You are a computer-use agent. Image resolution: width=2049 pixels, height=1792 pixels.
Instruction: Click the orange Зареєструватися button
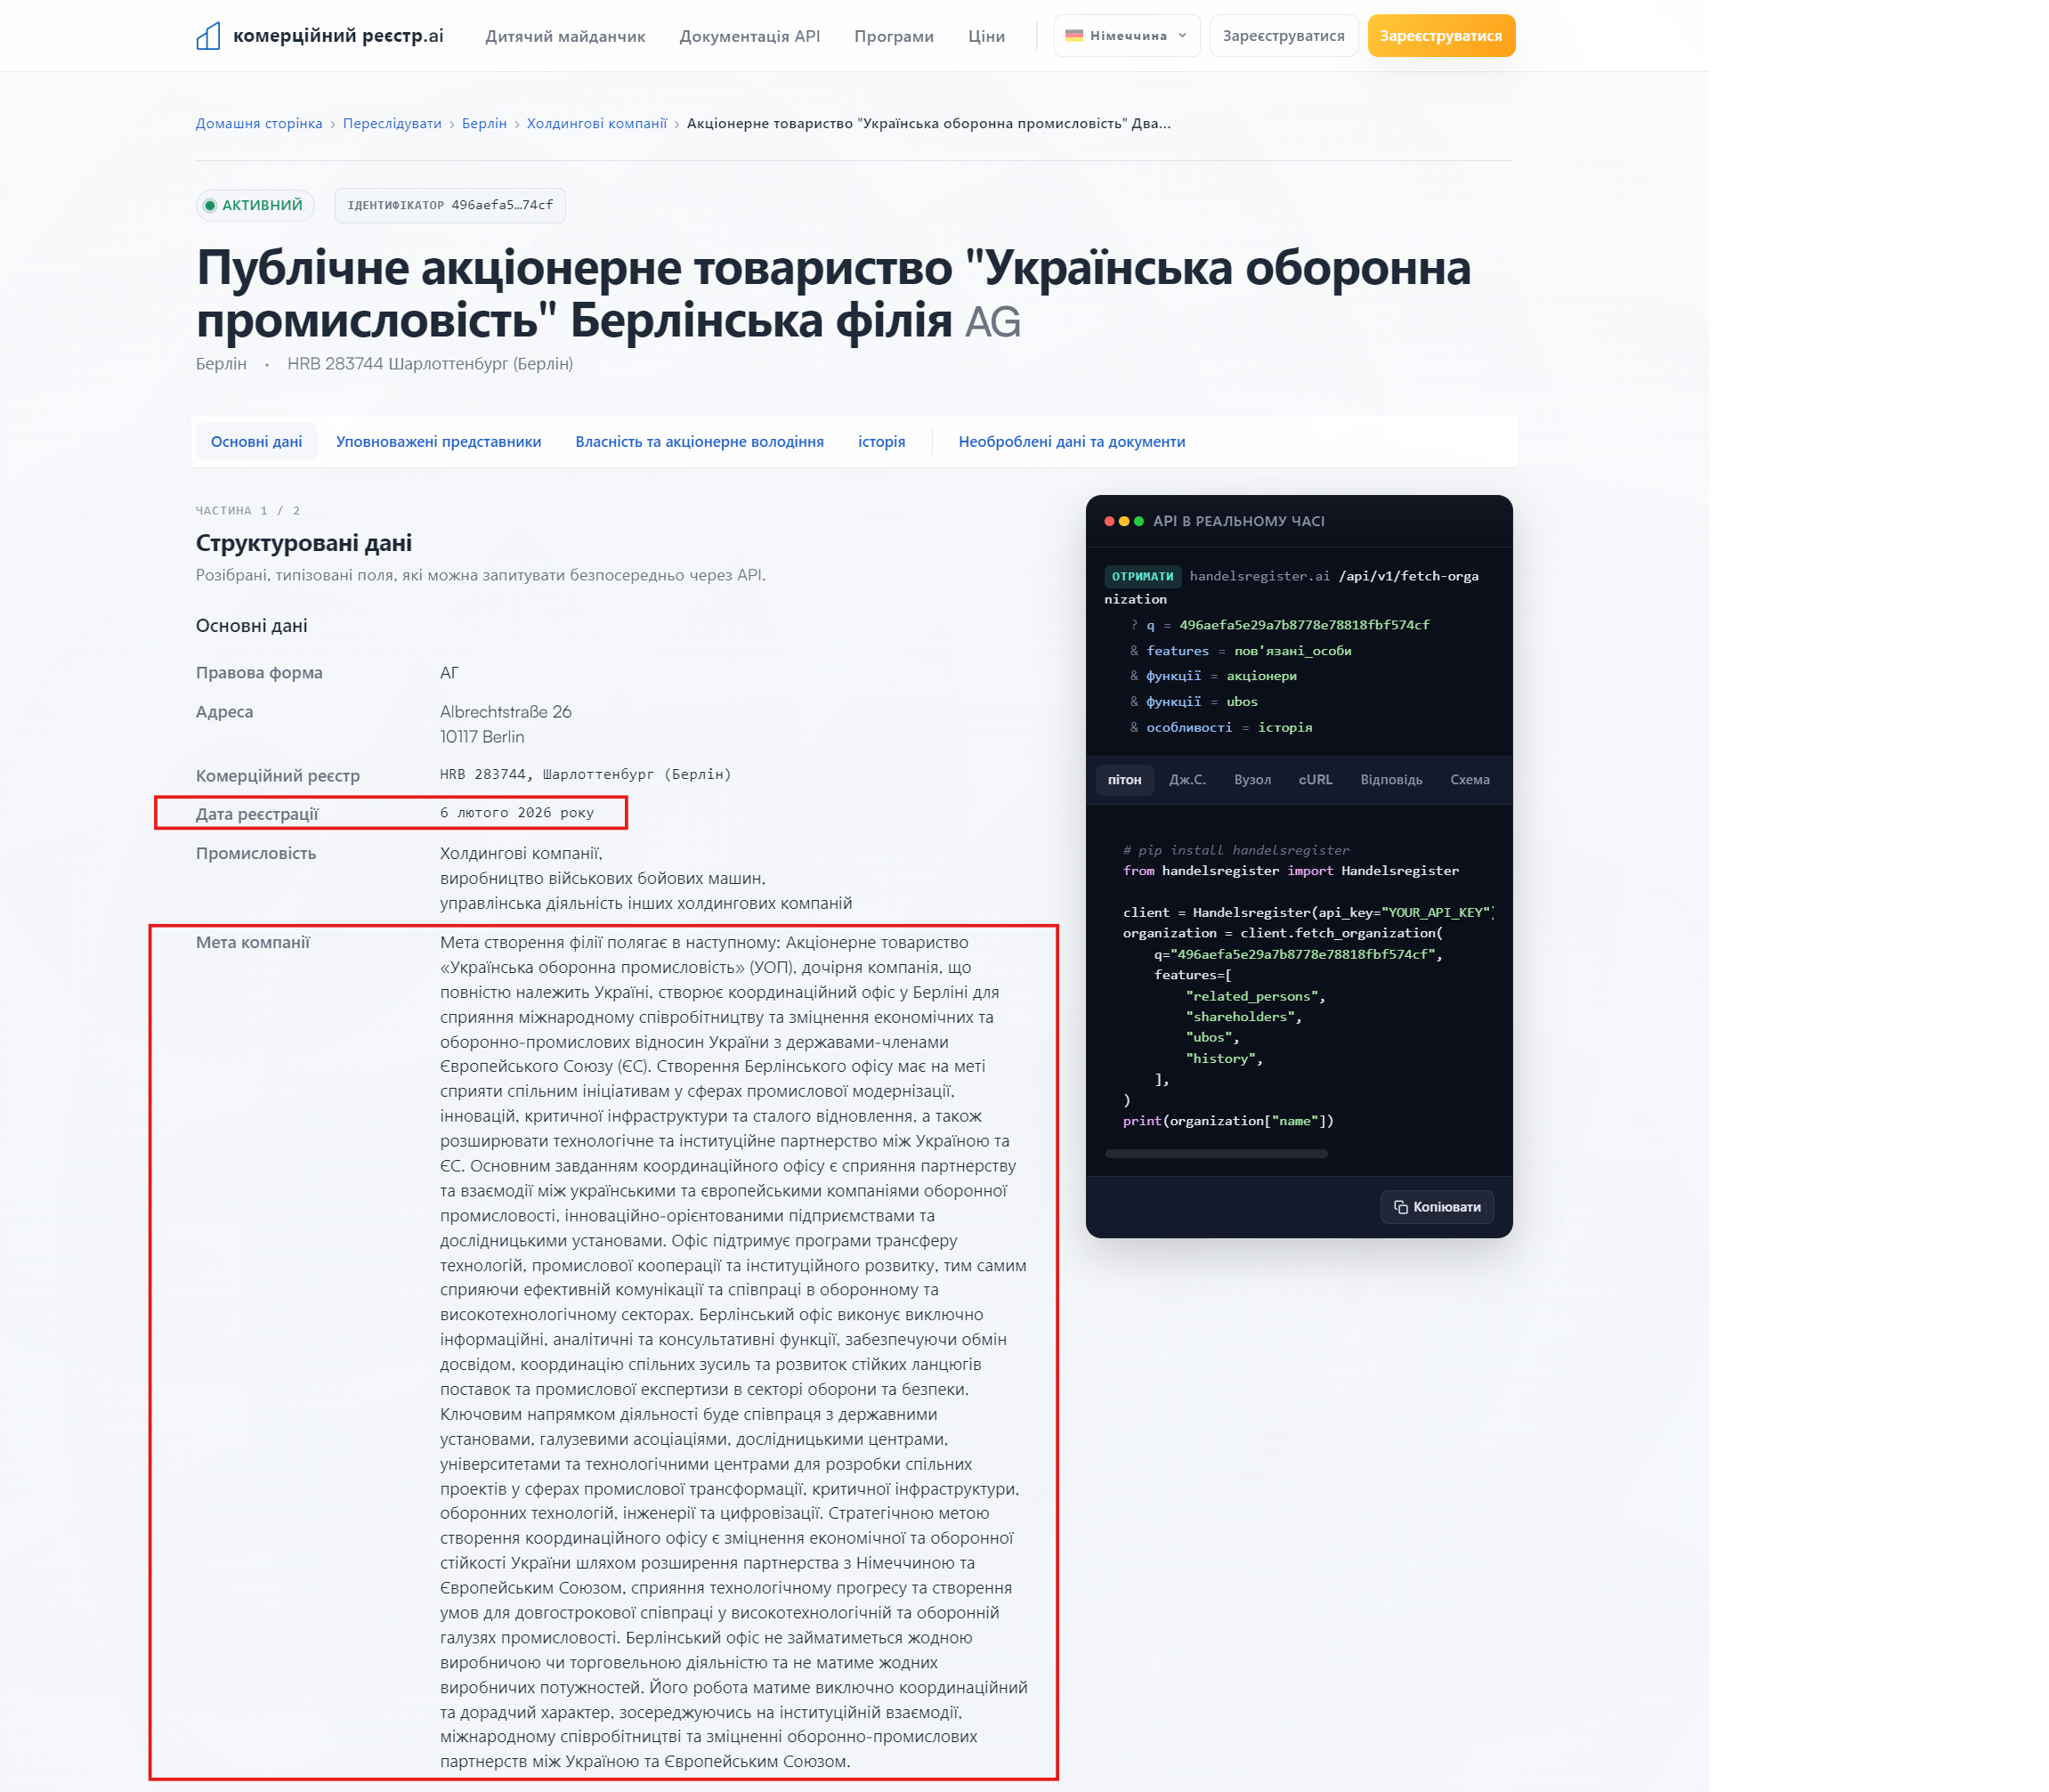click(x=1440, y=36)
